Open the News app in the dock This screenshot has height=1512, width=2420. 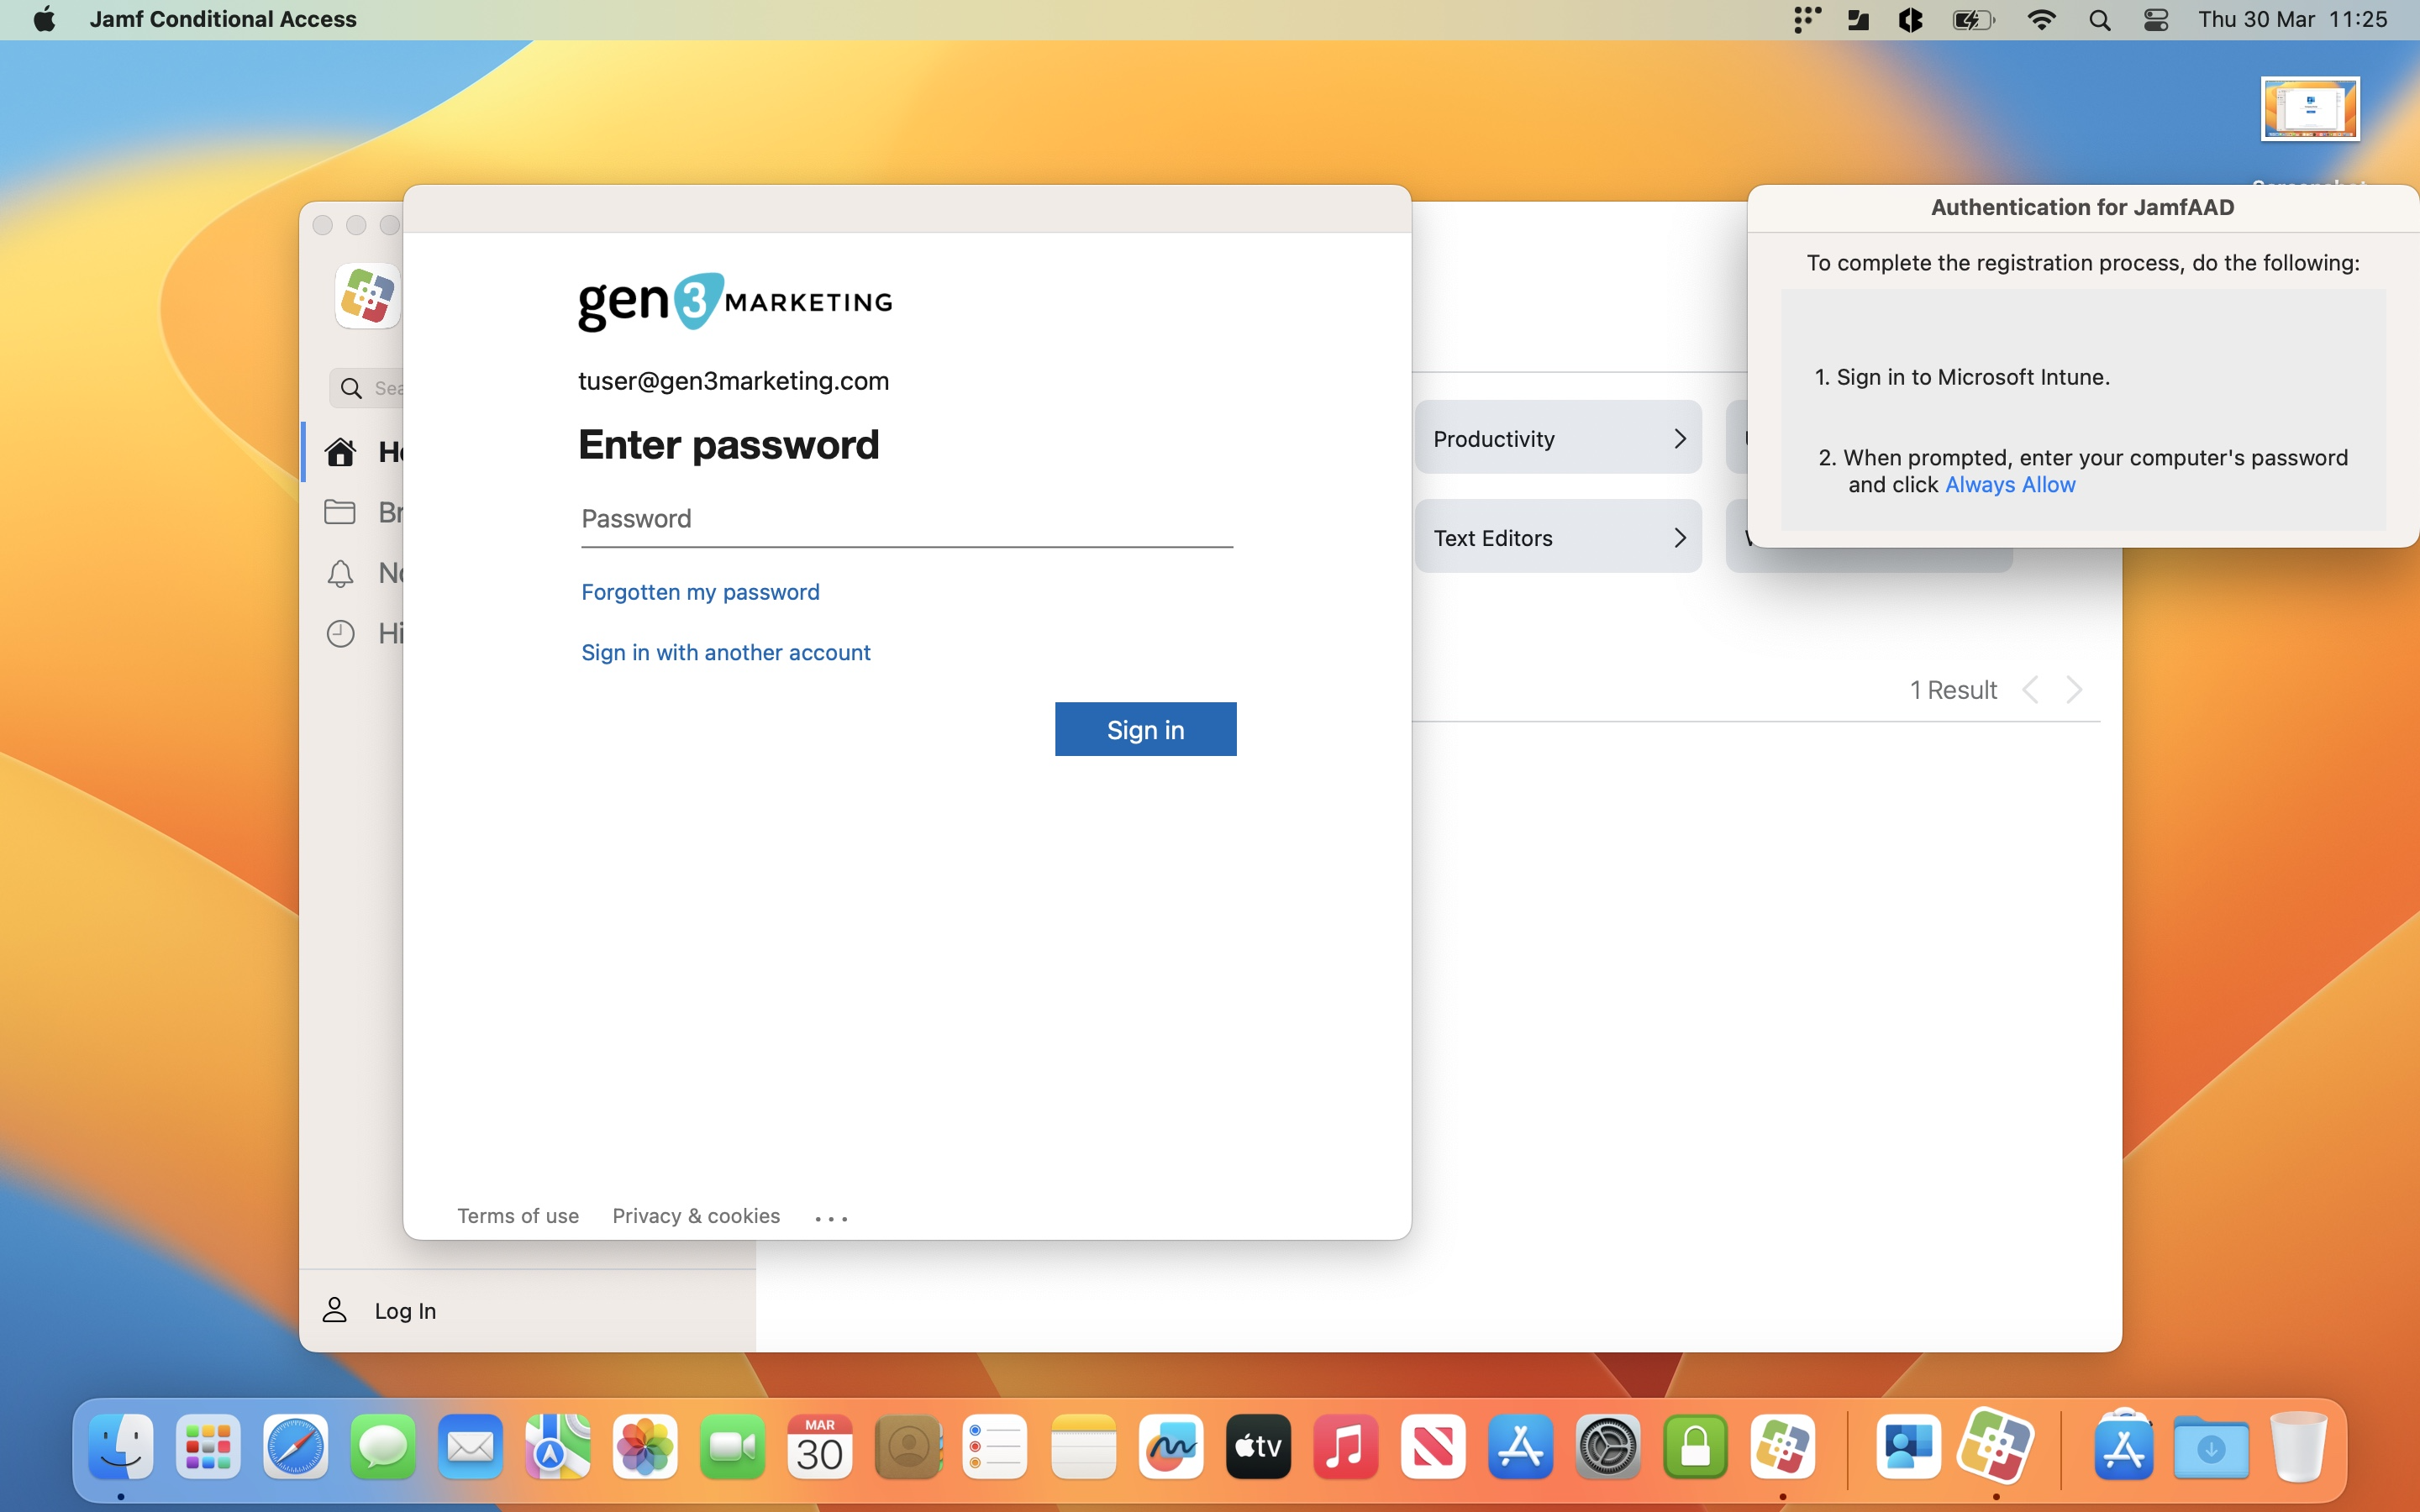click(1433, 1446)
